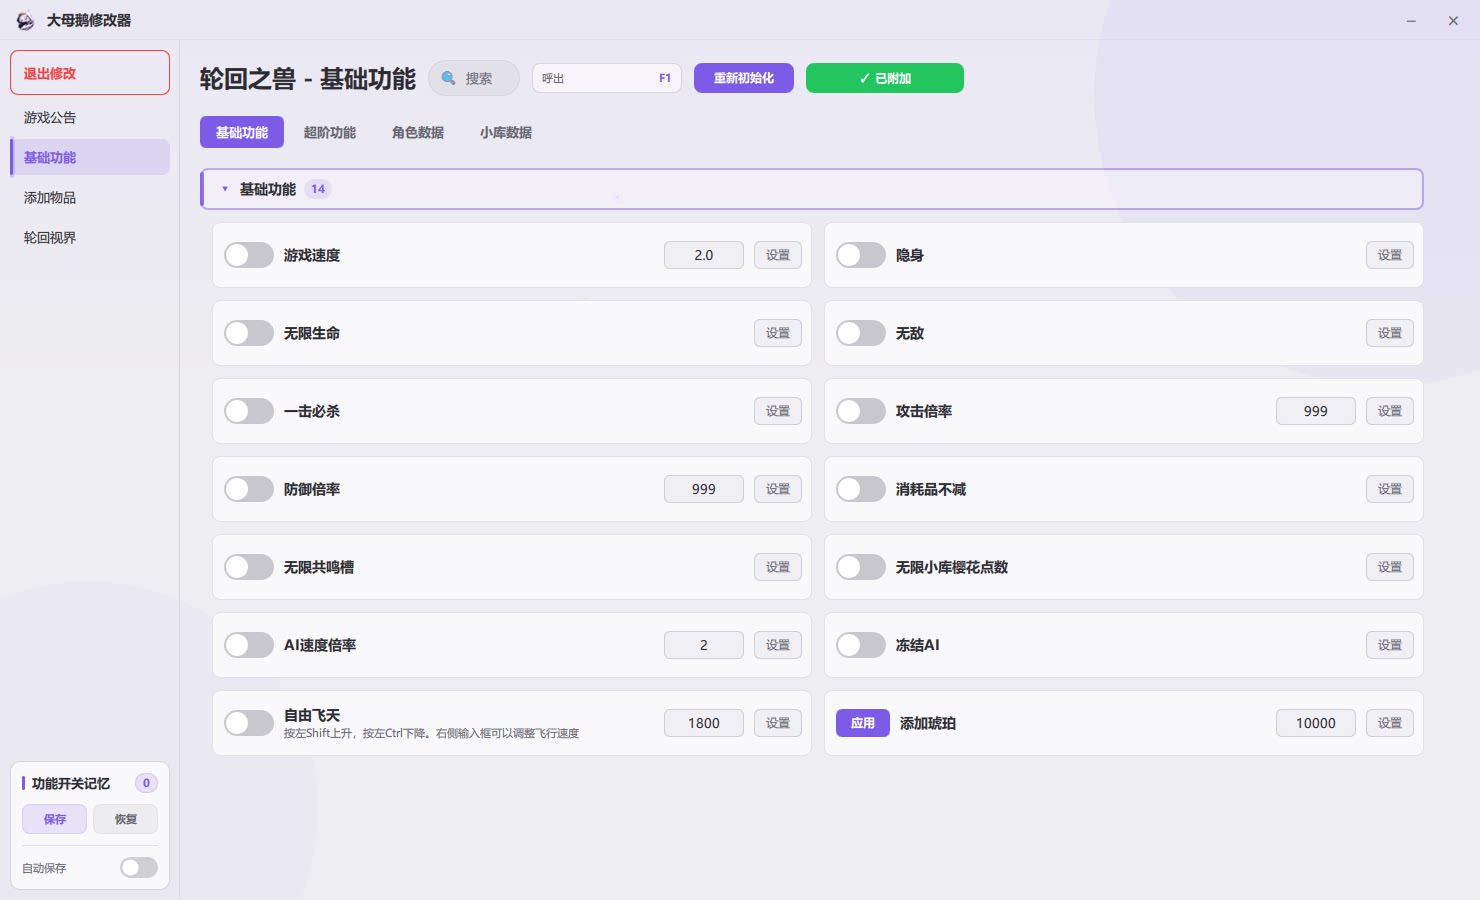The image size is (1480, 900).
Task: Turn on 消耗品不减 switch
Action: pos(861,489)
